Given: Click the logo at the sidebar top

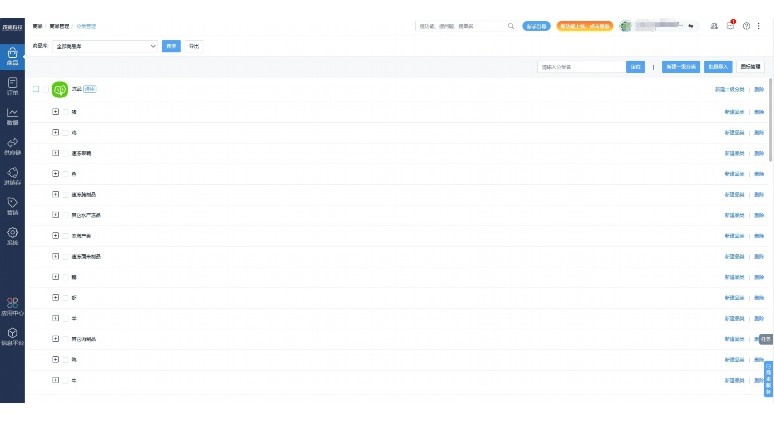Looking at the screenshot, I should (12, 27).
